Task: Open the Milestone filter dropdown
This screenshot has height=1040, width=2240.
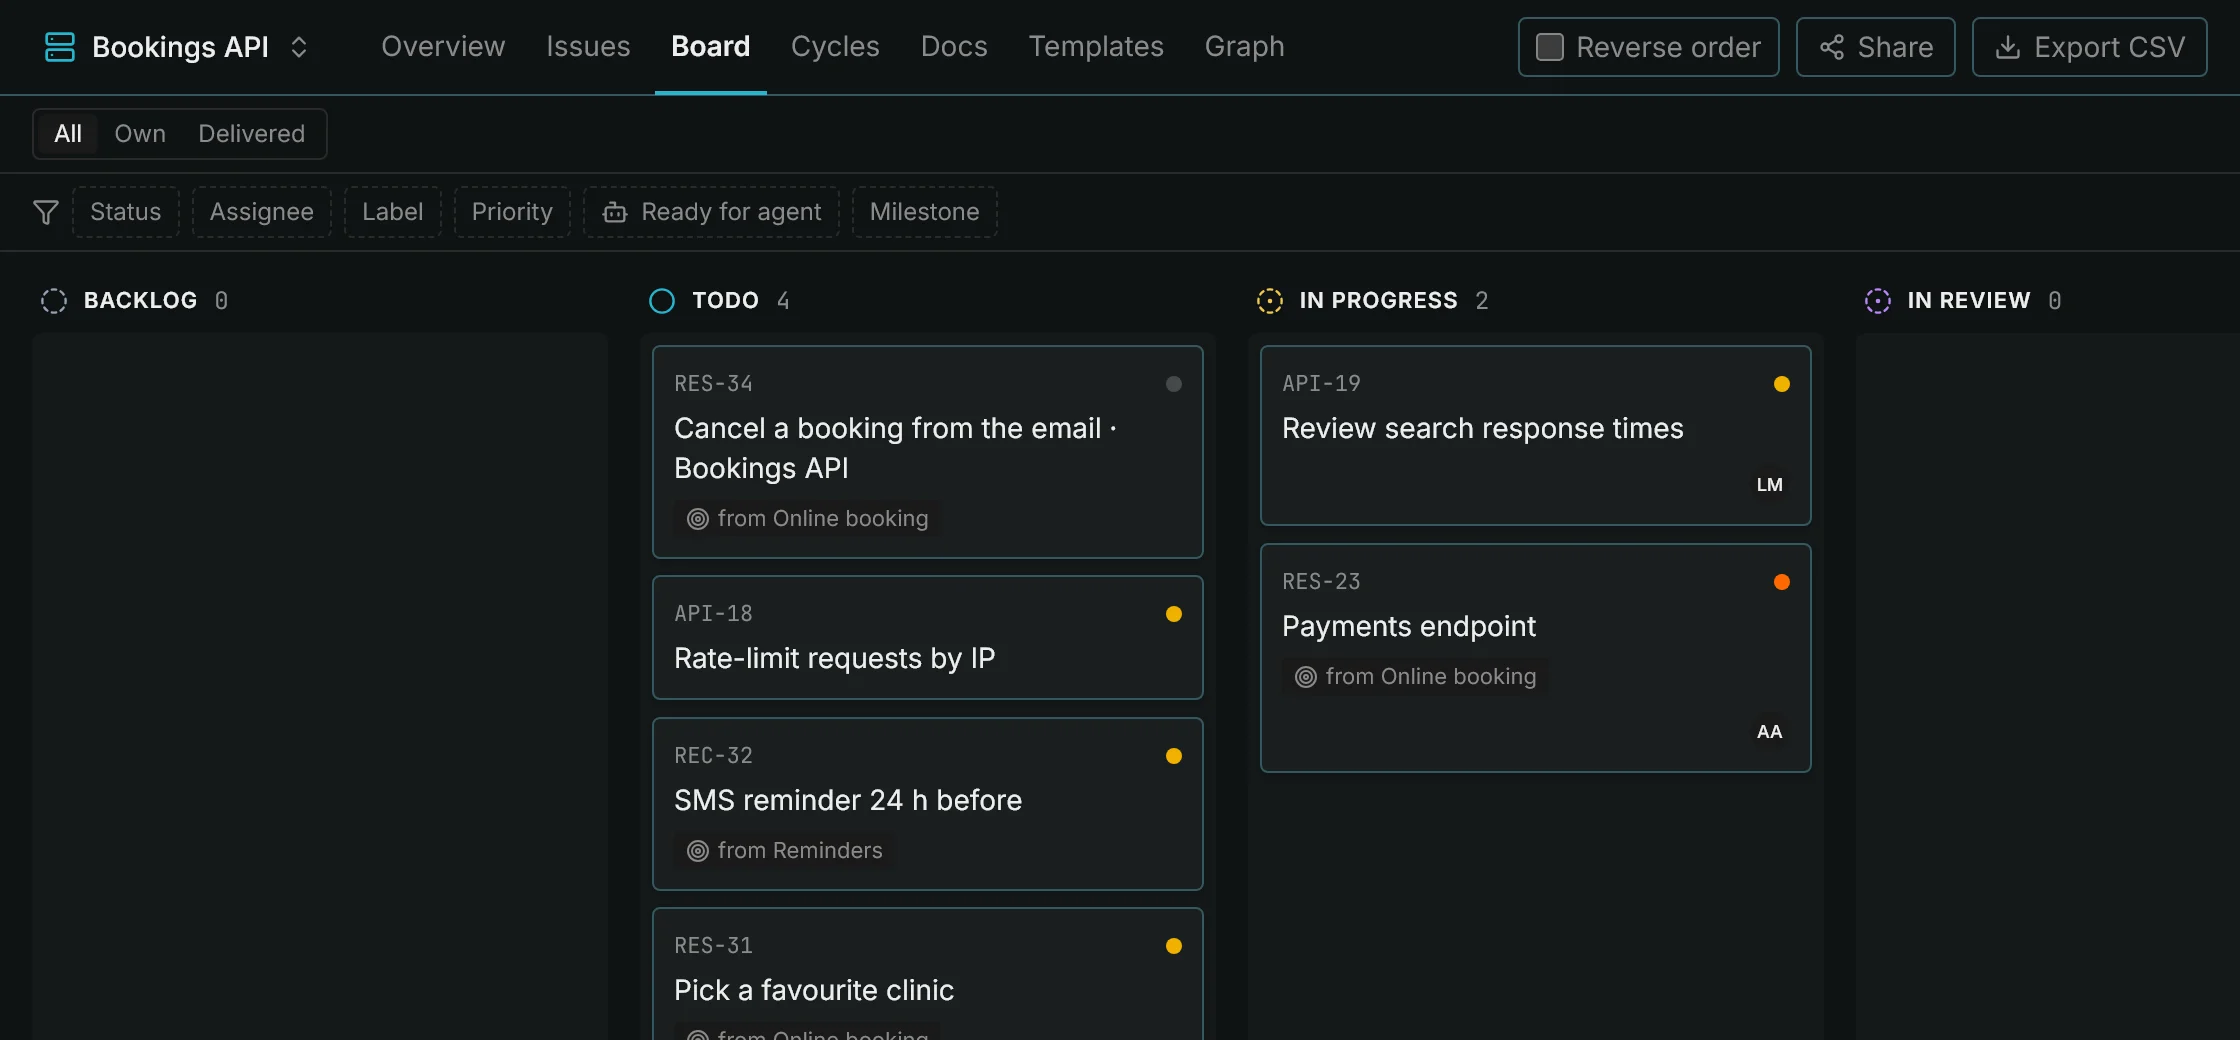Action: pyautogui.click(x=925, y=212)
